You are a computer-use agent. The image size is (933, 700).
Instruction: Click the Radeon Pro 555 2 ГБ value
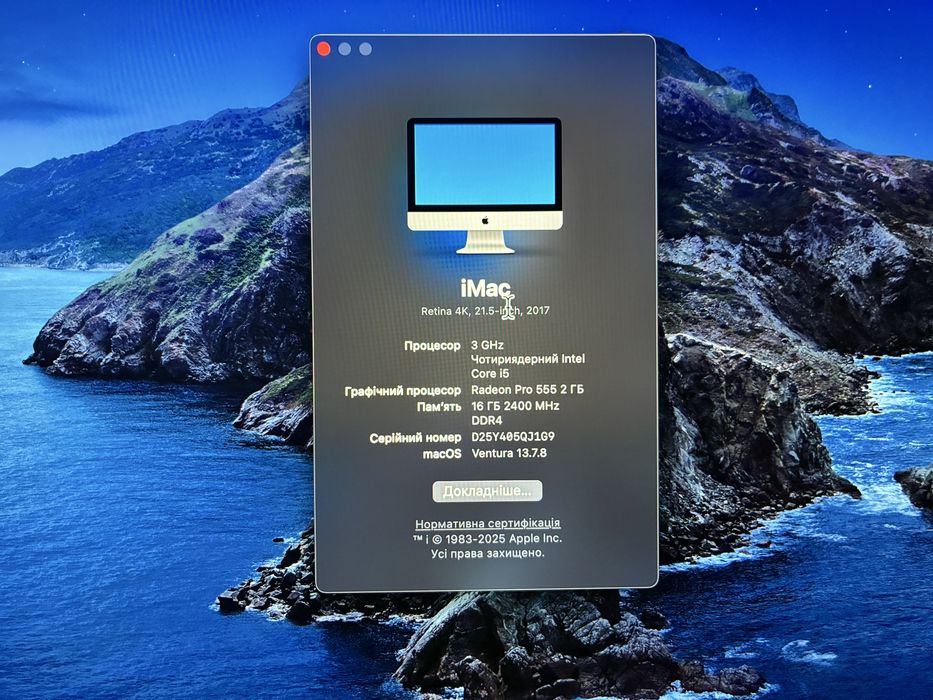527,390
